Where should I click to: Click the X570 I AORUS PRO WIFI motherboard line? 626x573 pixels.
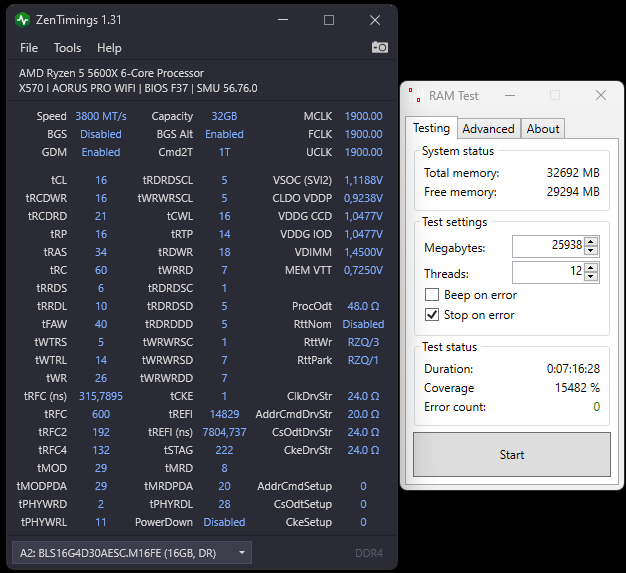138,88
